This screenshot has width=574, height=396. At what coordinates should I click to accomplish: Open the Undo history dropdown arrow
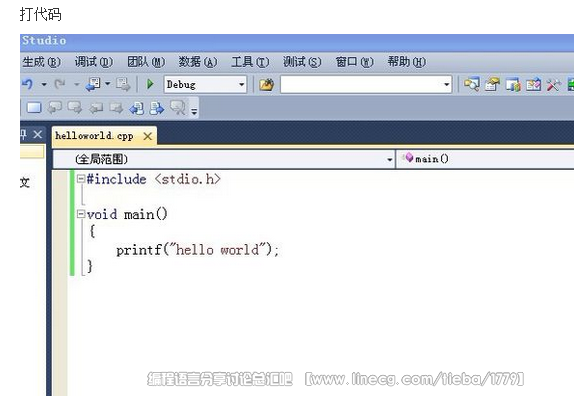(x=44, y=85)
